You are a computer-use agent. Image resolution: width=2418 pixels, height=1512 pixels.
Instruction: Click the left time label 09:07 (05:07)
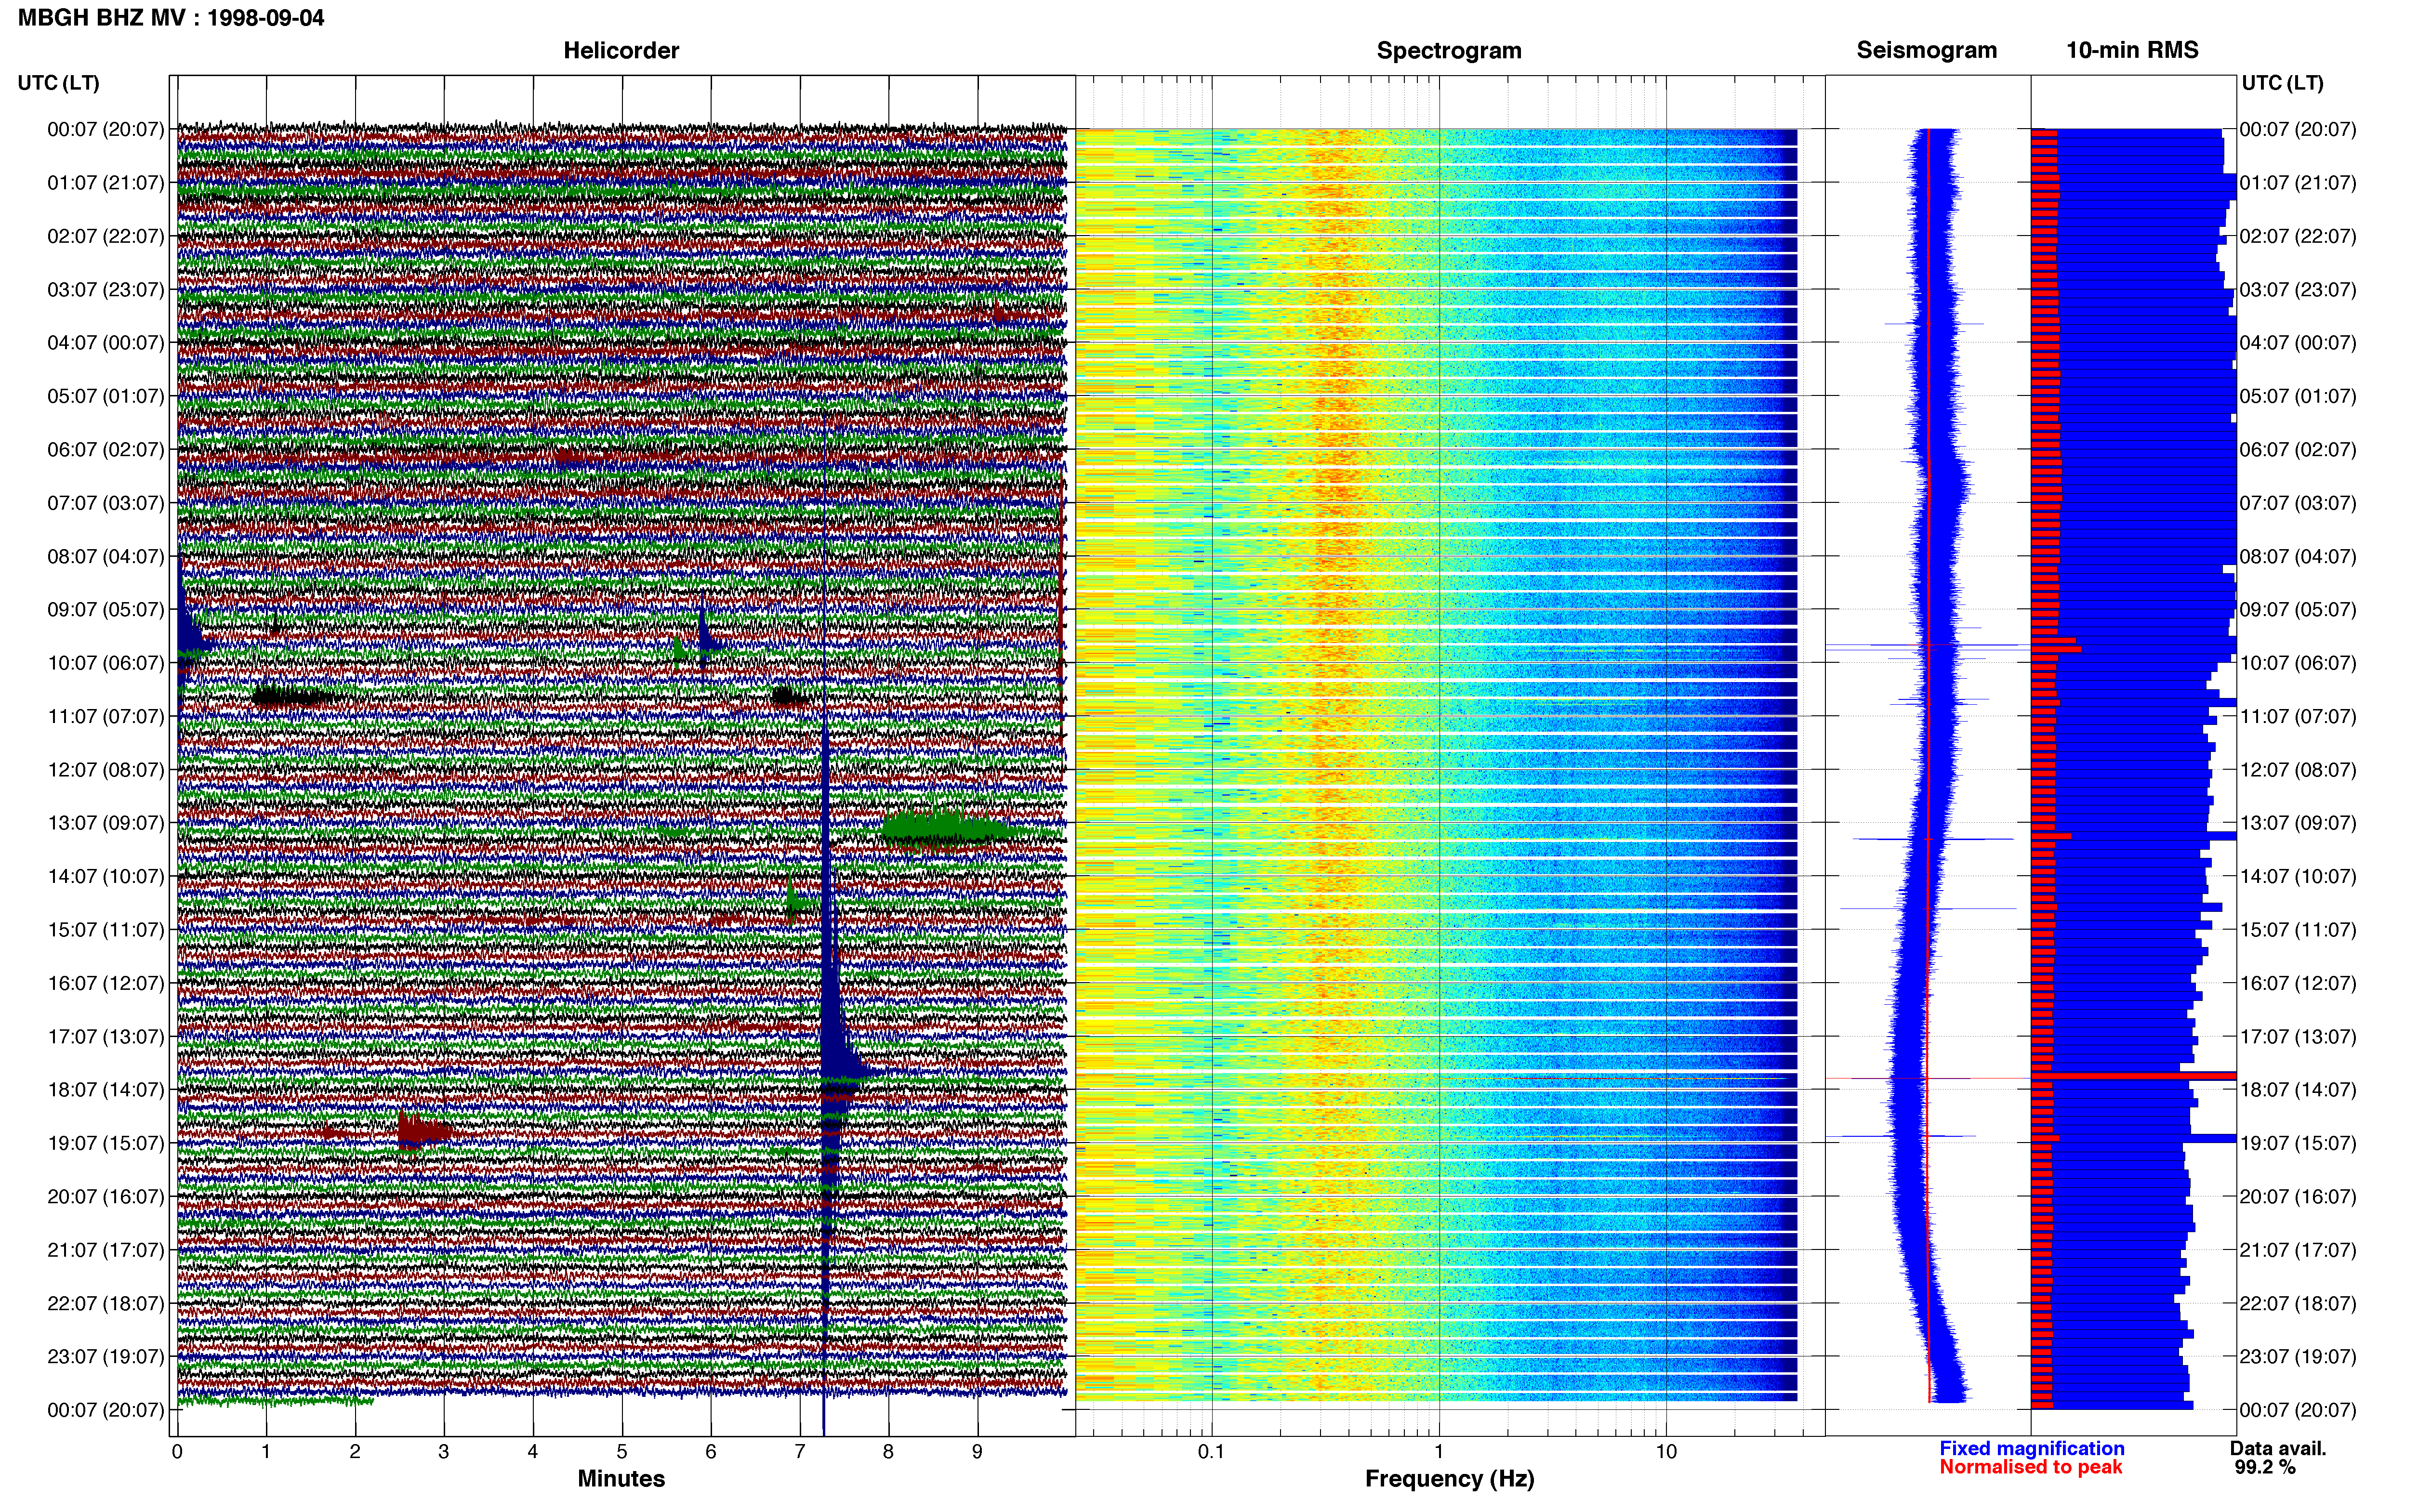coord(106,610)
